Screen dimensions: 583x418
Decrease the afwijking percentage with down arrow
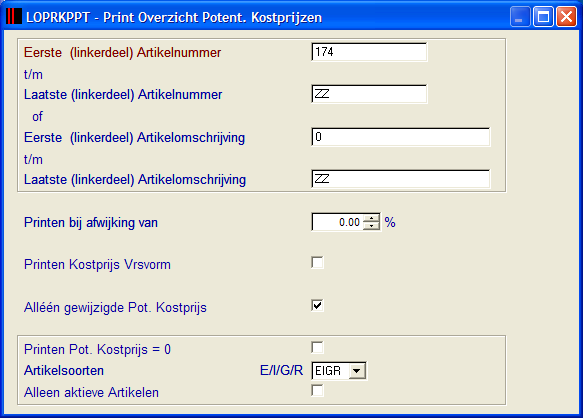coord(371,226)
